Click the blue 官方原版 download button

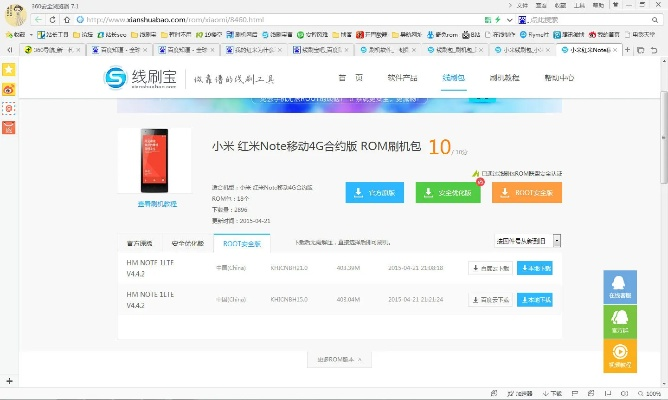click(374, 193)
